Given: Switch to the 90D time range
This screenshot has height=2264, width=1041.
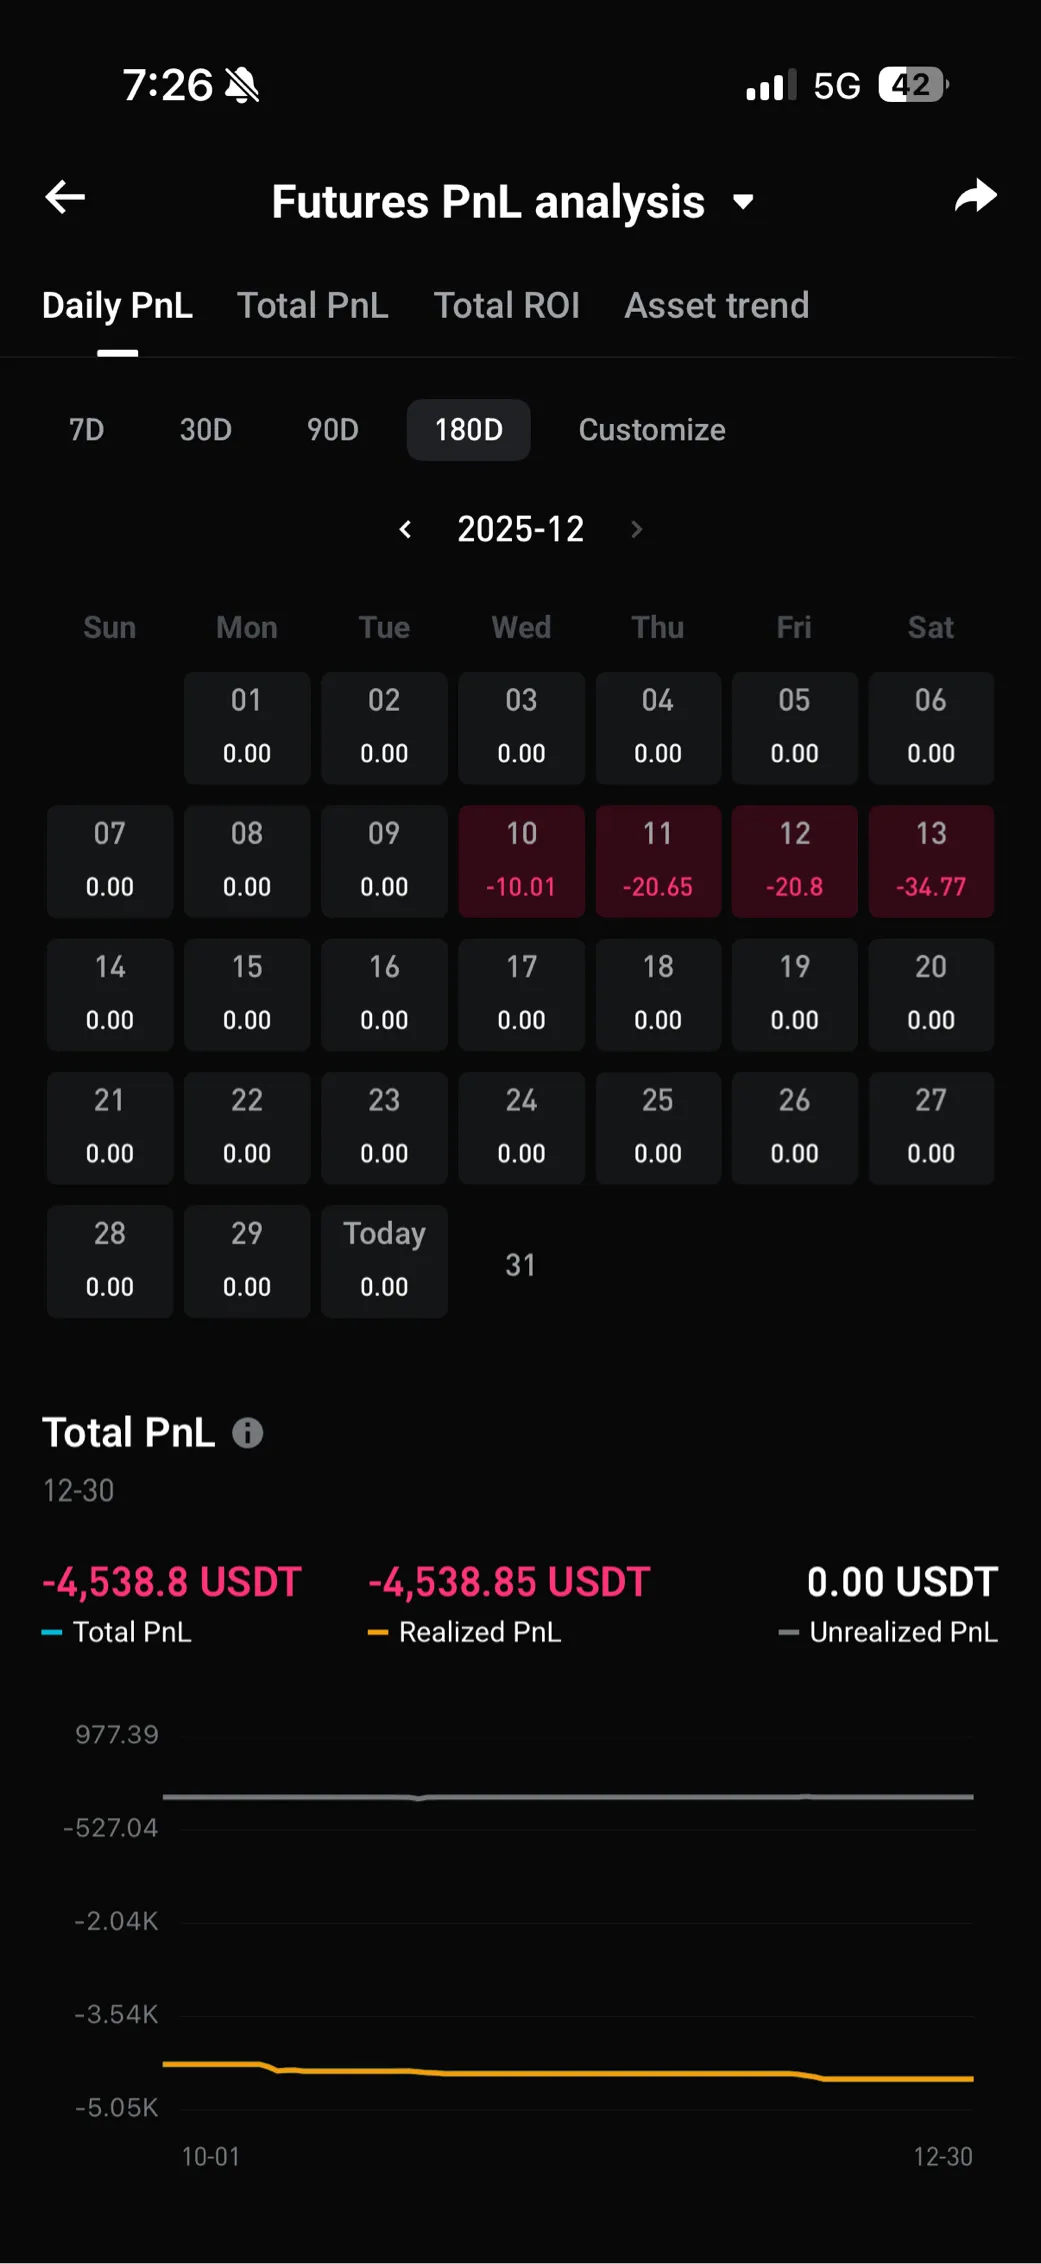Looking at the screenshot, I should 332,430.
